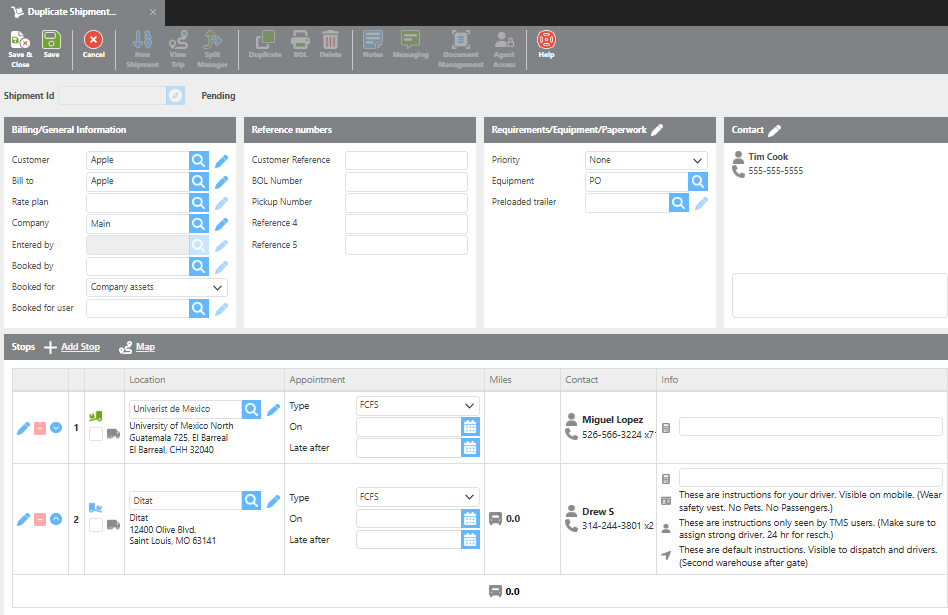Close the Duplicate Shipment tab
The image size is (948, 615).
click(x=152, y=12)
